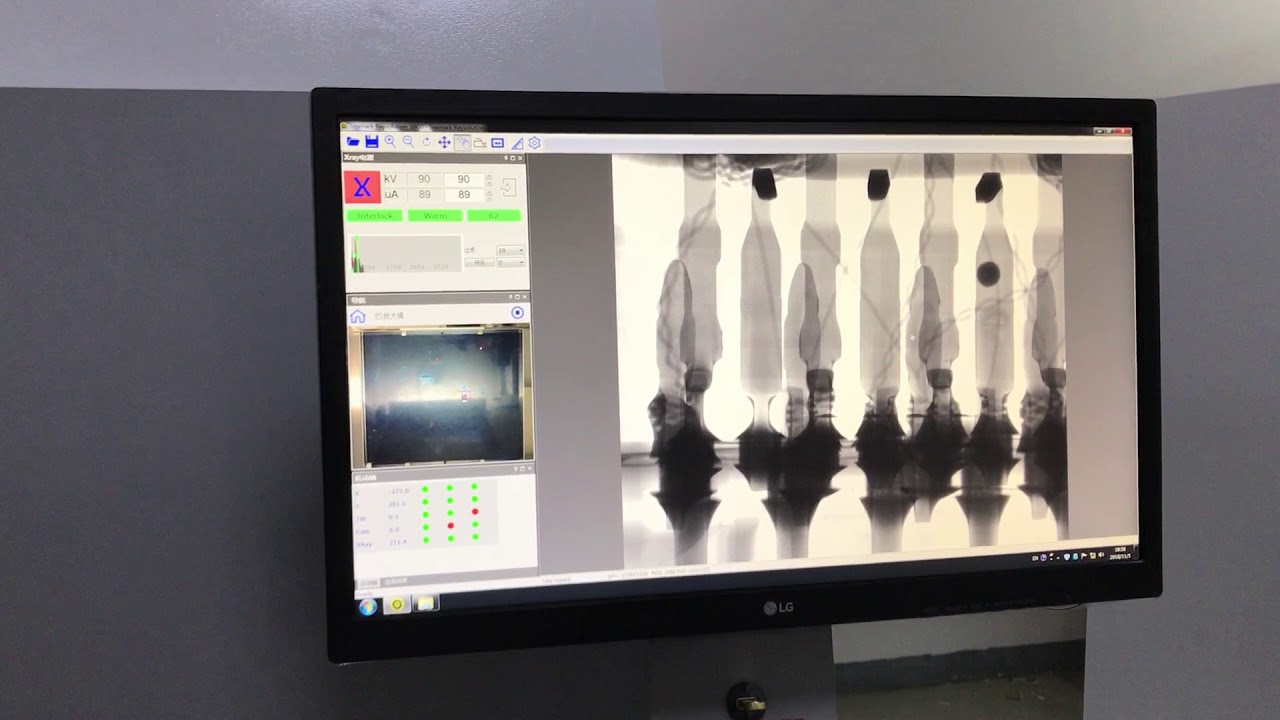Decrease uA with the down stepper arrow
Screen dimensions: 1280x720
(x=489, y=198)
